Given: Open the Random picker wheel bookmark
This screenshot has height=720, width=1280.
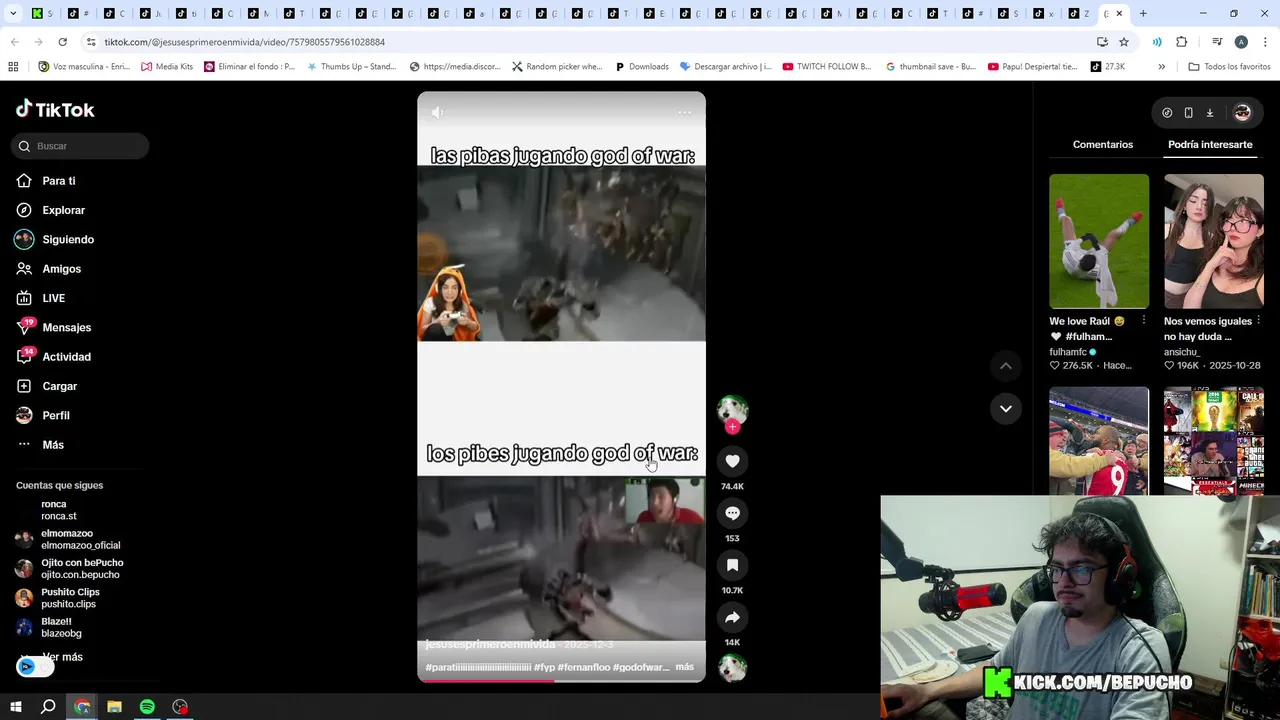Looking at the screenshot, I should pos(557,67).
